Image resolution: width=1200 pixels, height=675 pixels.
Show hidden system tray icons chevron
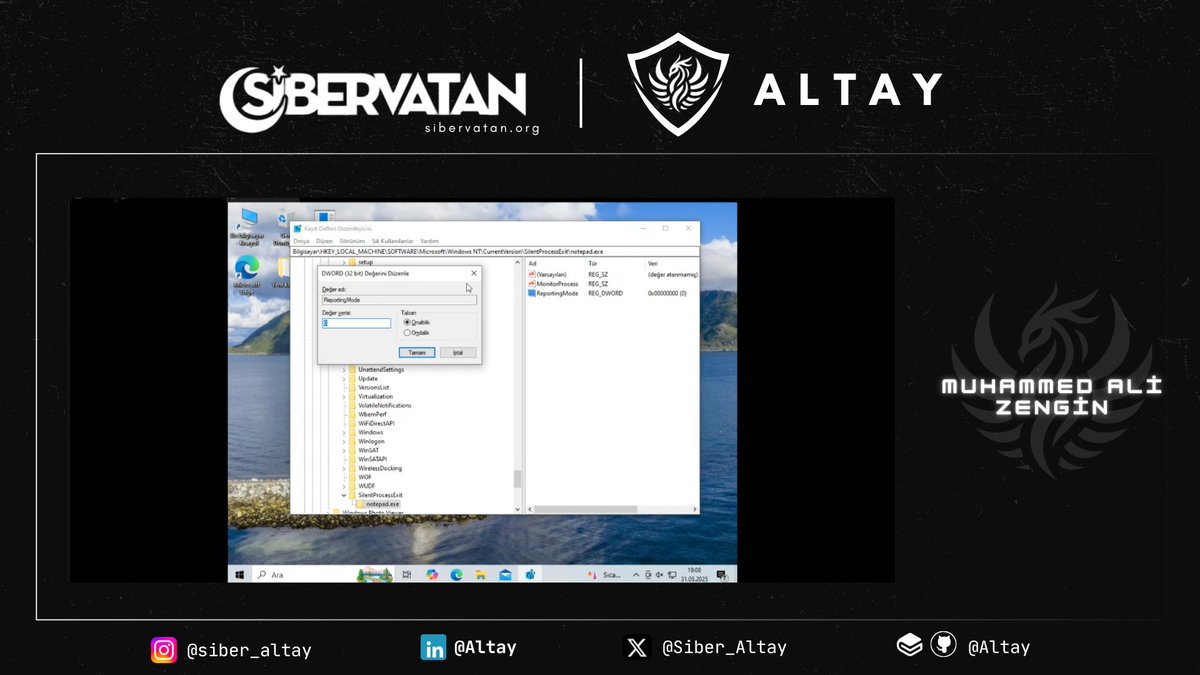pos(636,575)
